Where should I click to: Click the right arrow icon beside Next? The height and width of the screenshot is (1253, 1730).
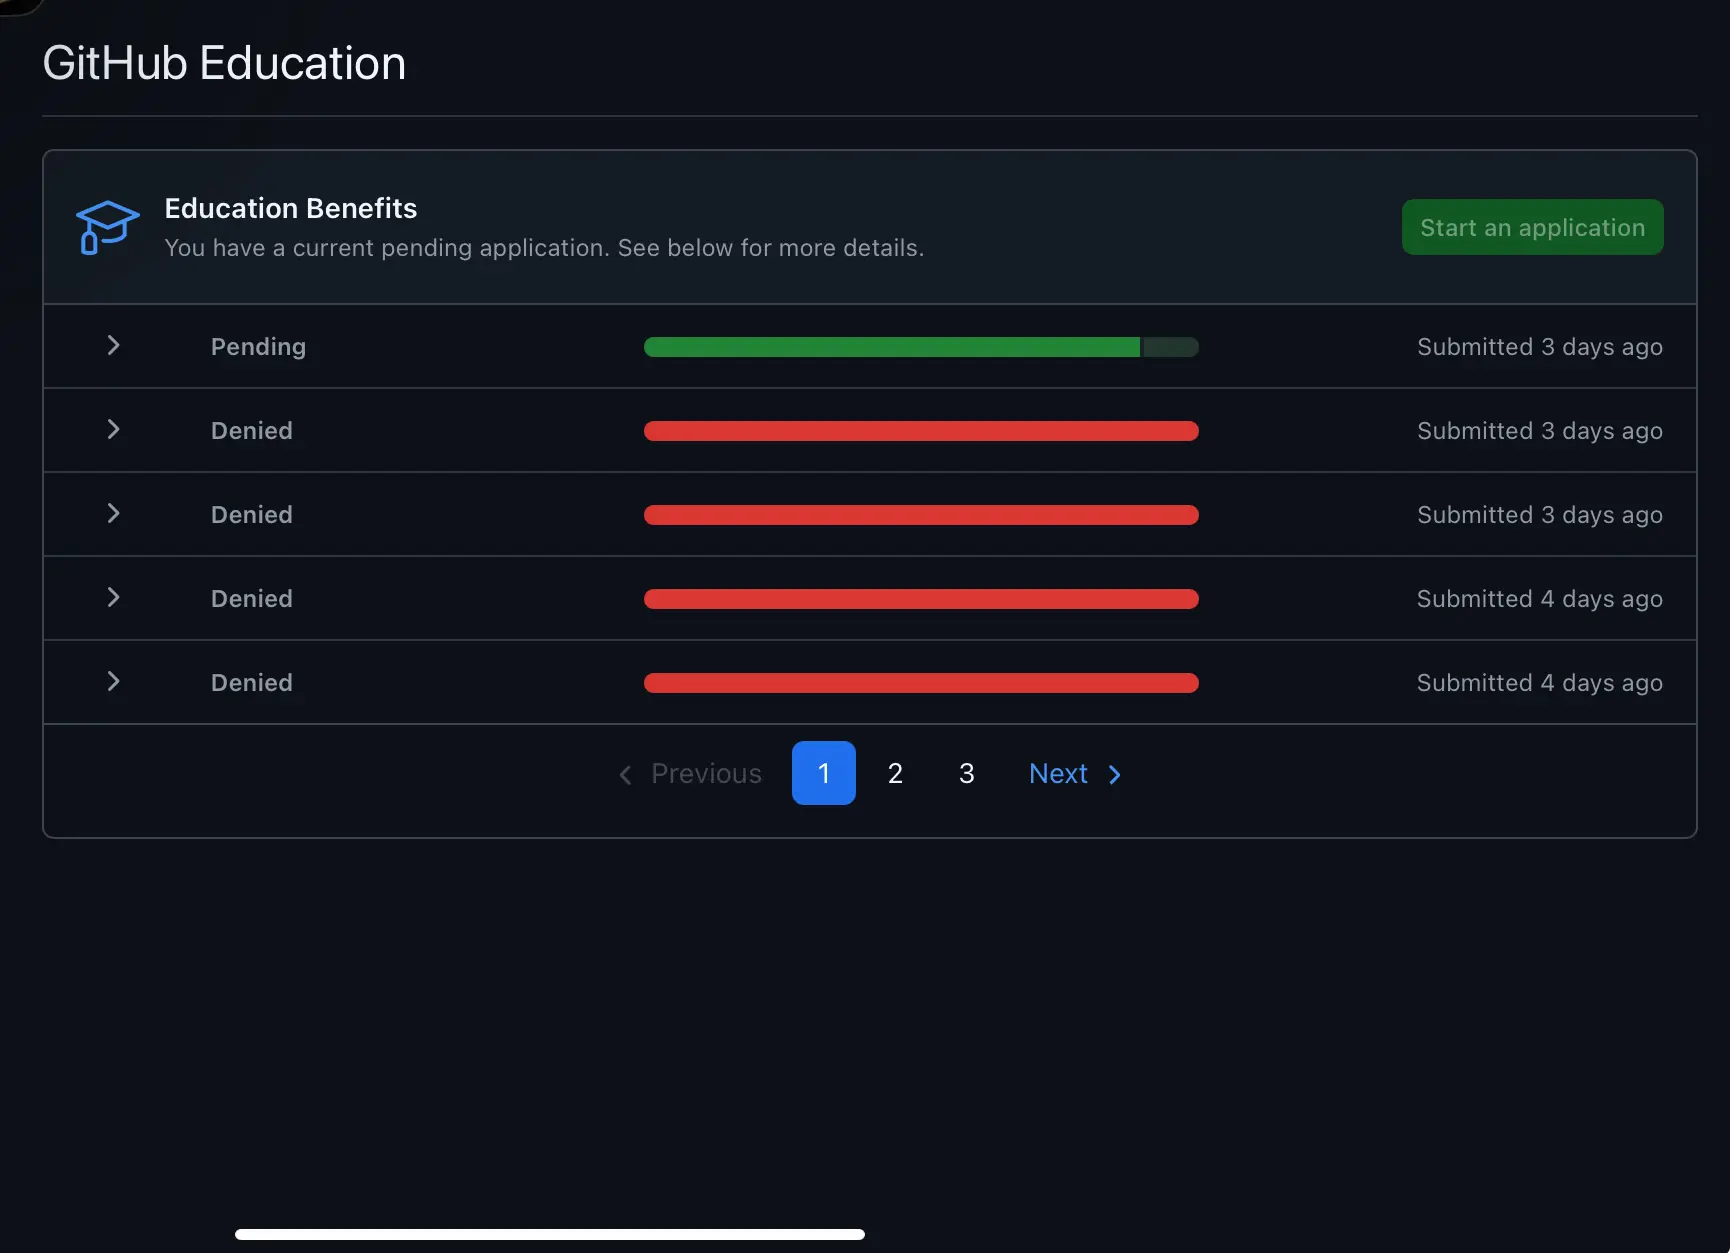click(x=1115, y=775)
